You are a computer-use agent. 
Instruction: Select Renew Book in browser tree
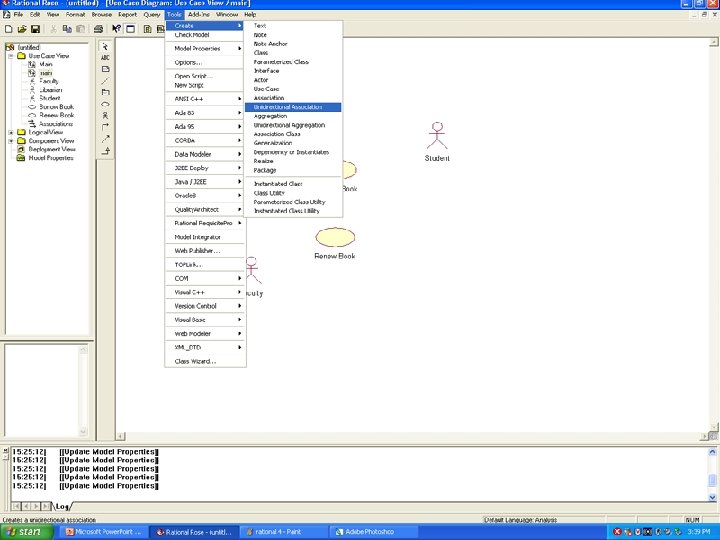[56, 115]
